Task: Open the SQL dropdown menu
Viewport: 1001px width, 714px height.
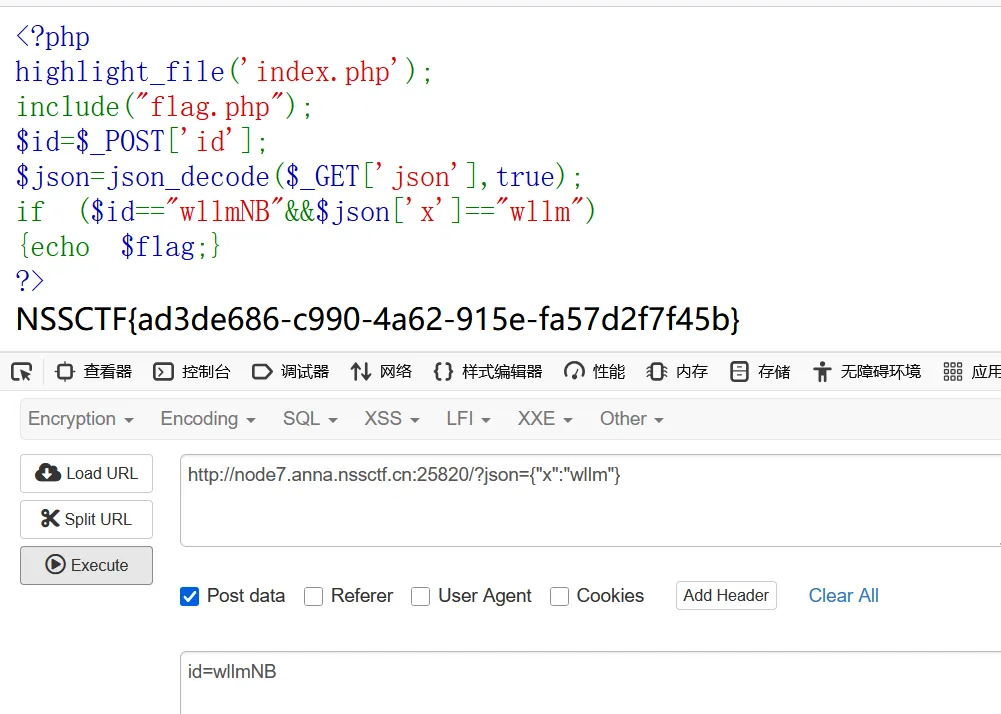Action: pos(310,419)
